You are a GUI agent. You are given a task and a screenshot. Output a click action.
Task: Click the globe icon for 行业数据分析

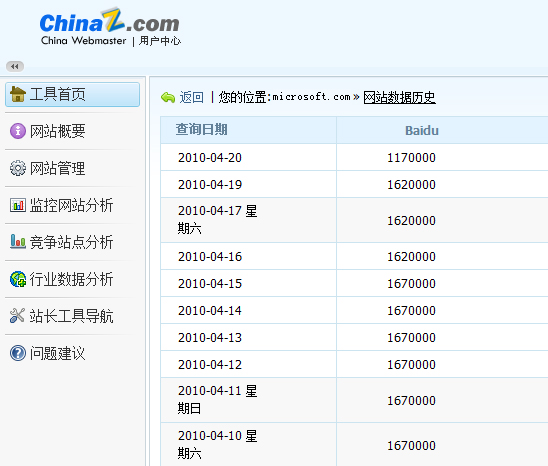pos(18,279)
